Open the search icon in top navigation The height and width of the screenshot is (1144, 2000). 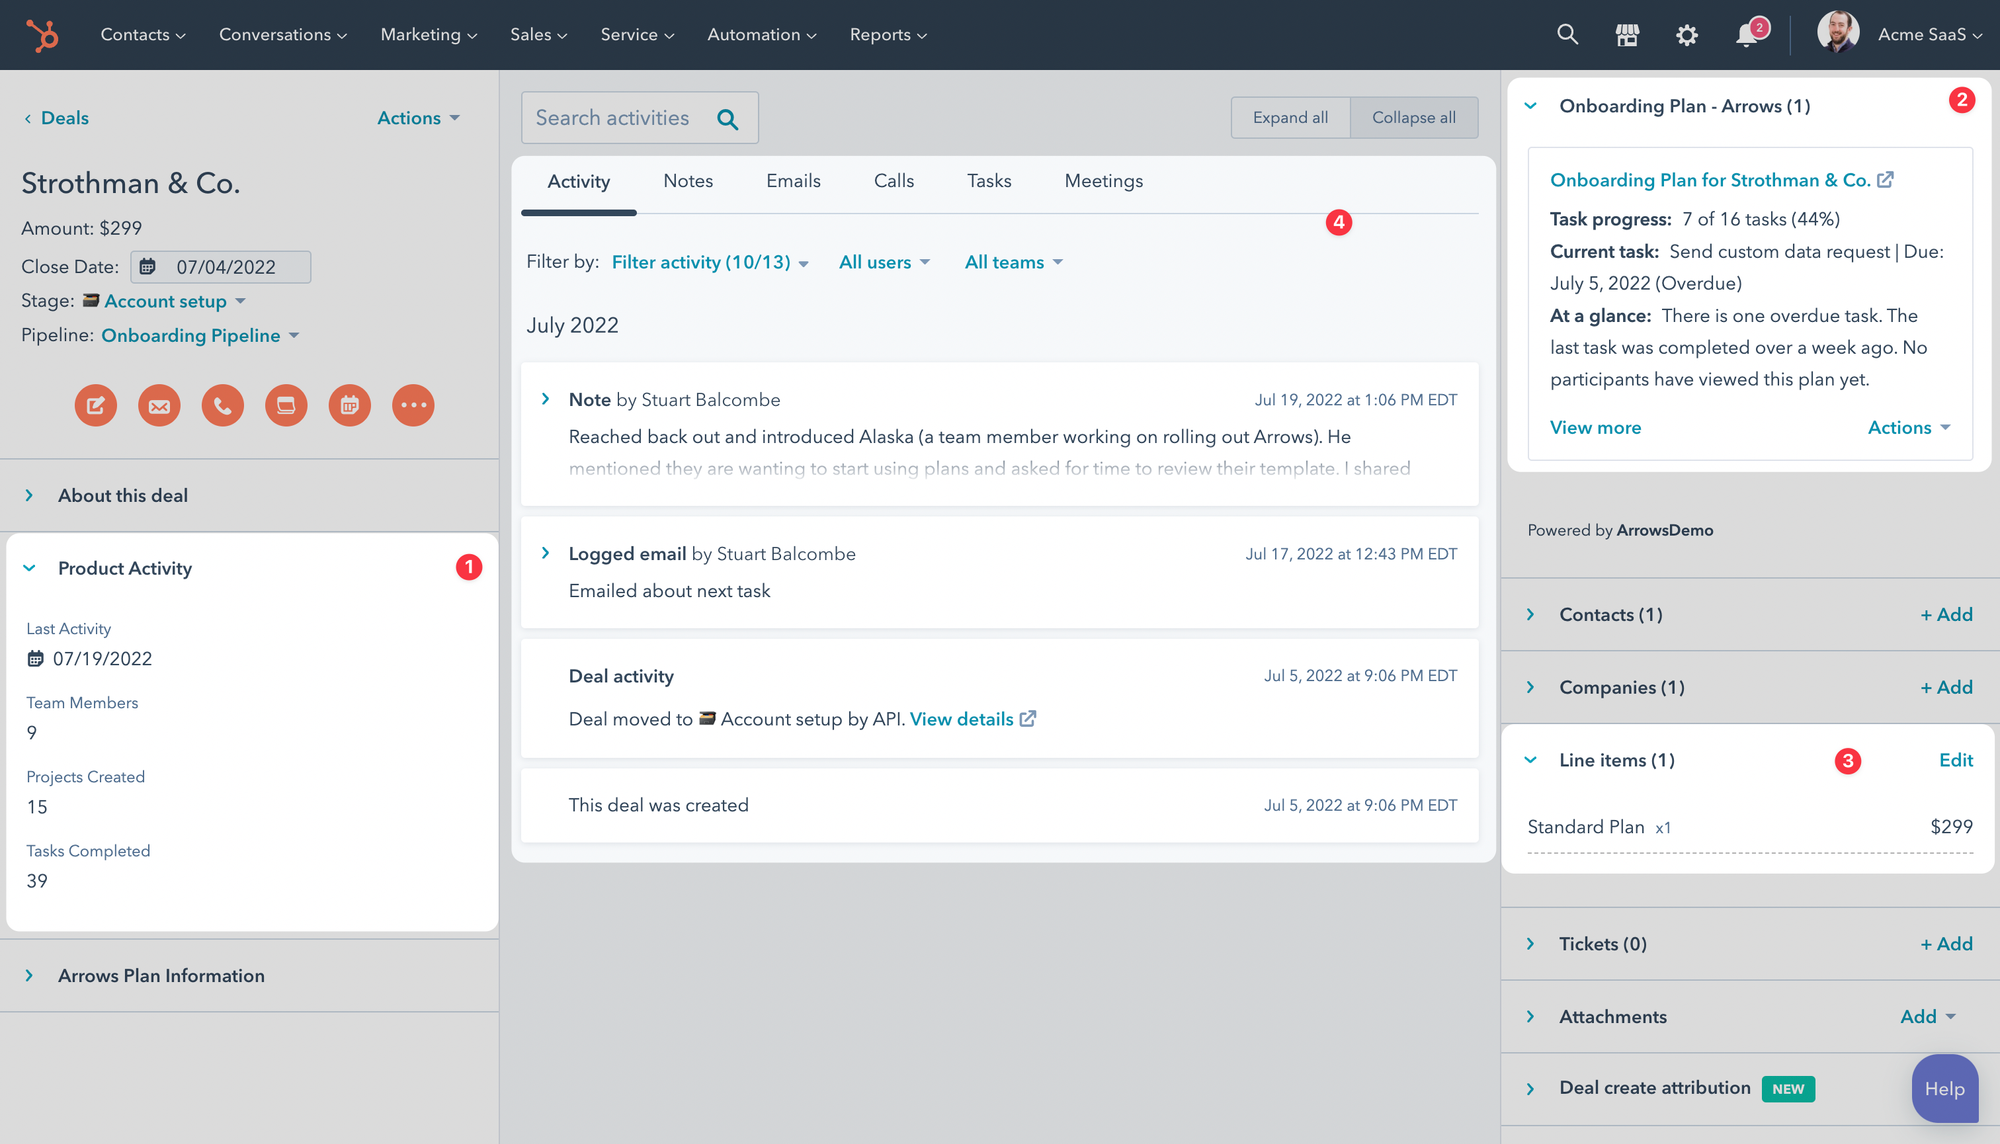[x=1567, y=34]
